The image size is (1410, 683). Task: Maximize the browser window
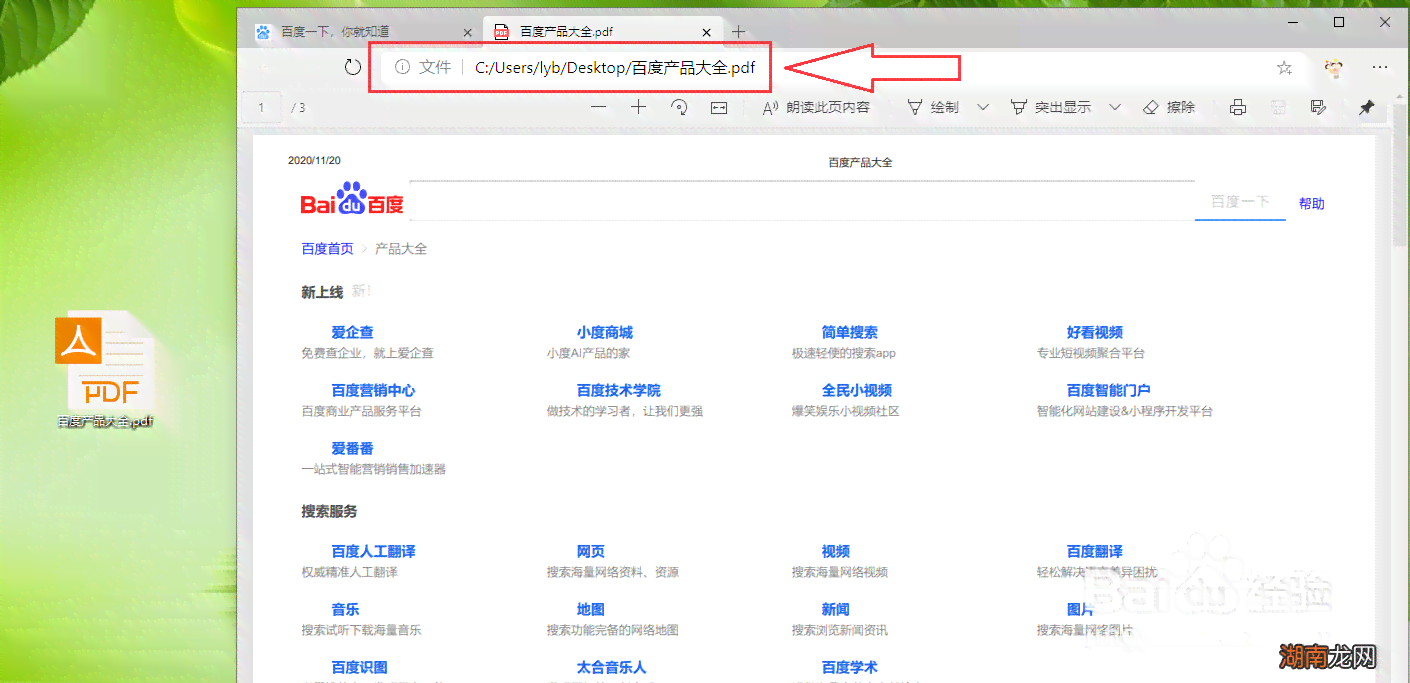tap(1339, 22)
